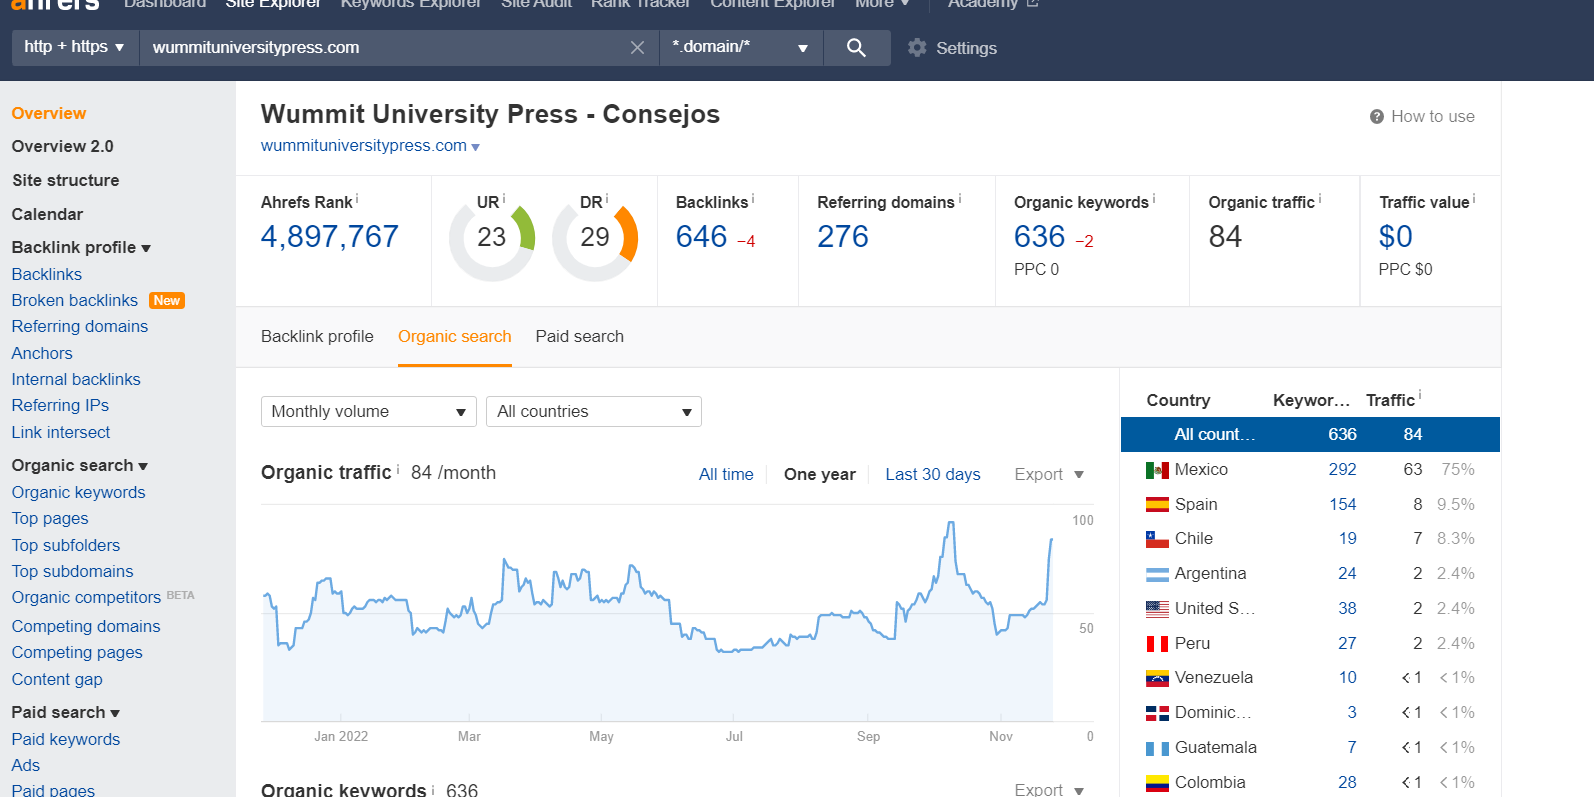
Task: Open Settings via the gear icon
Action: pos(917,47)
